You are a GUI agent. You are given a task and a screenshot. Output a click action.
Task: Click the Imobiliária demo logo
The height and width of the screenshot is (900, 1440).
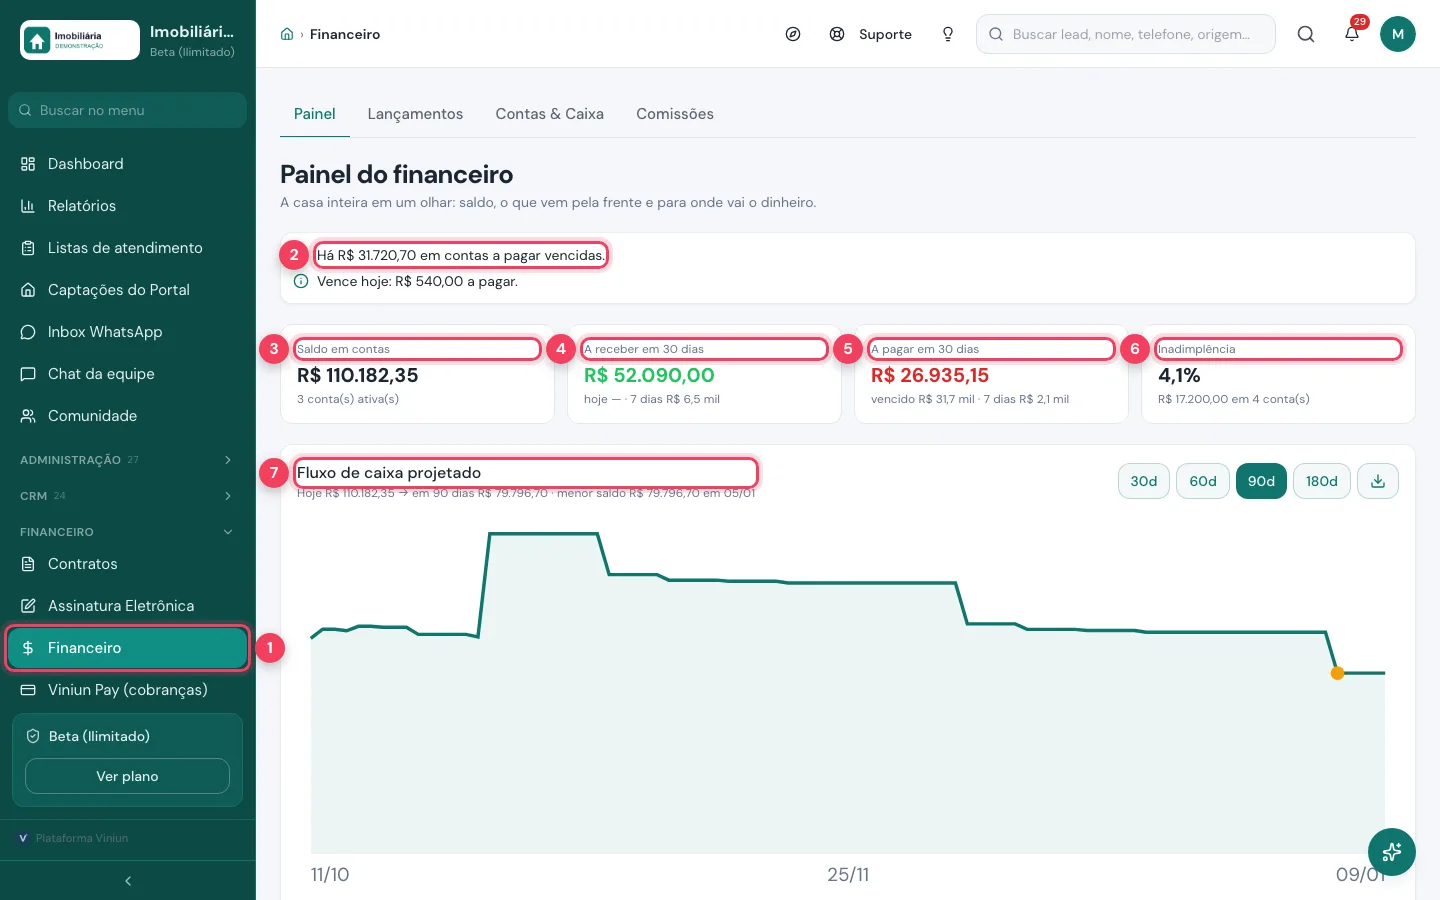pos(80,40)
